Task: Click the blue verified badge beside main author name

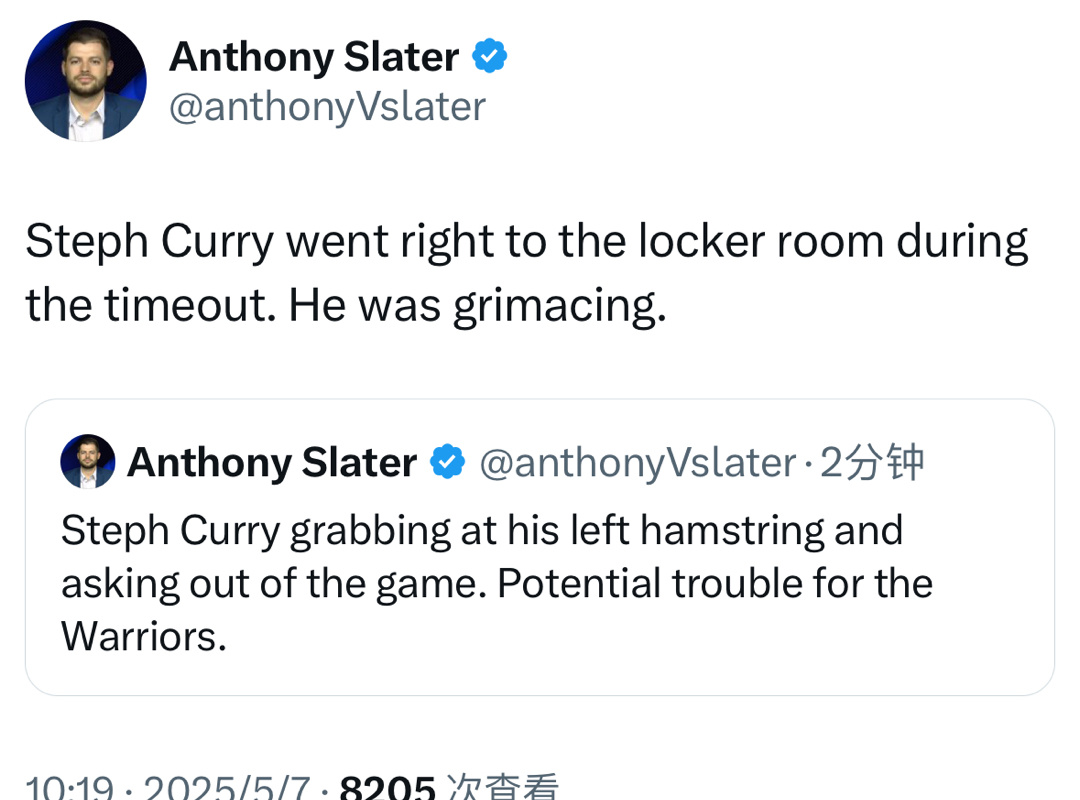Action: point(489,56)
